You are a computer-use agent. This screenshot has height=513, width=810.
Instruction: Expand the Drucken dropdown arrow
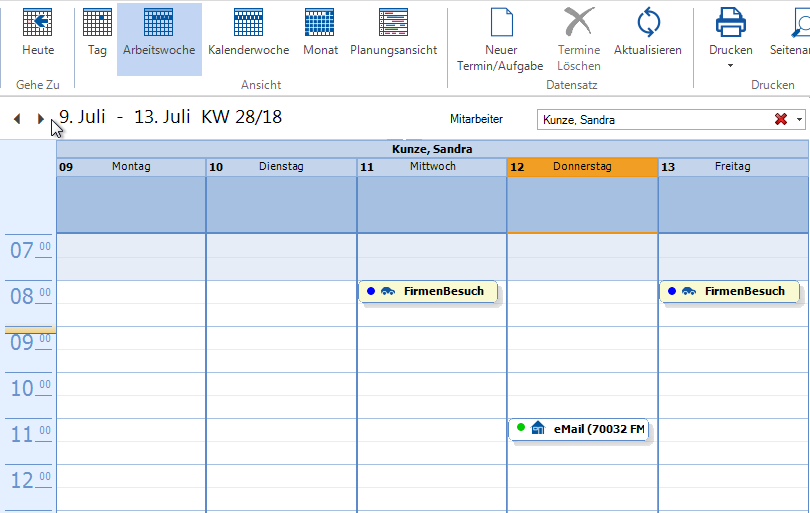point(730,66)
